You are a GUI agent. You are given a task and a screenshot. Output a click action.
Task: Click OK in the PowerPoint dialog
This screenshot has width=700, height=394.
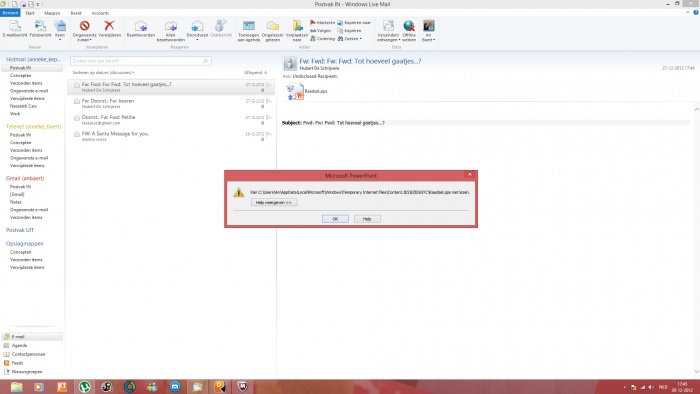point(335,219)
